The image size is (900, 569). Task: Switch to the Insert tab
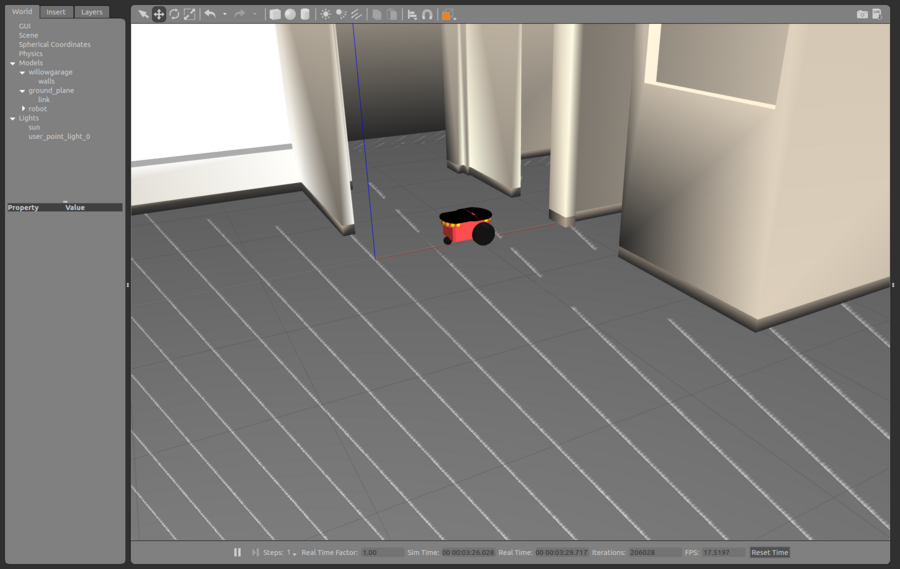point(56,12)
